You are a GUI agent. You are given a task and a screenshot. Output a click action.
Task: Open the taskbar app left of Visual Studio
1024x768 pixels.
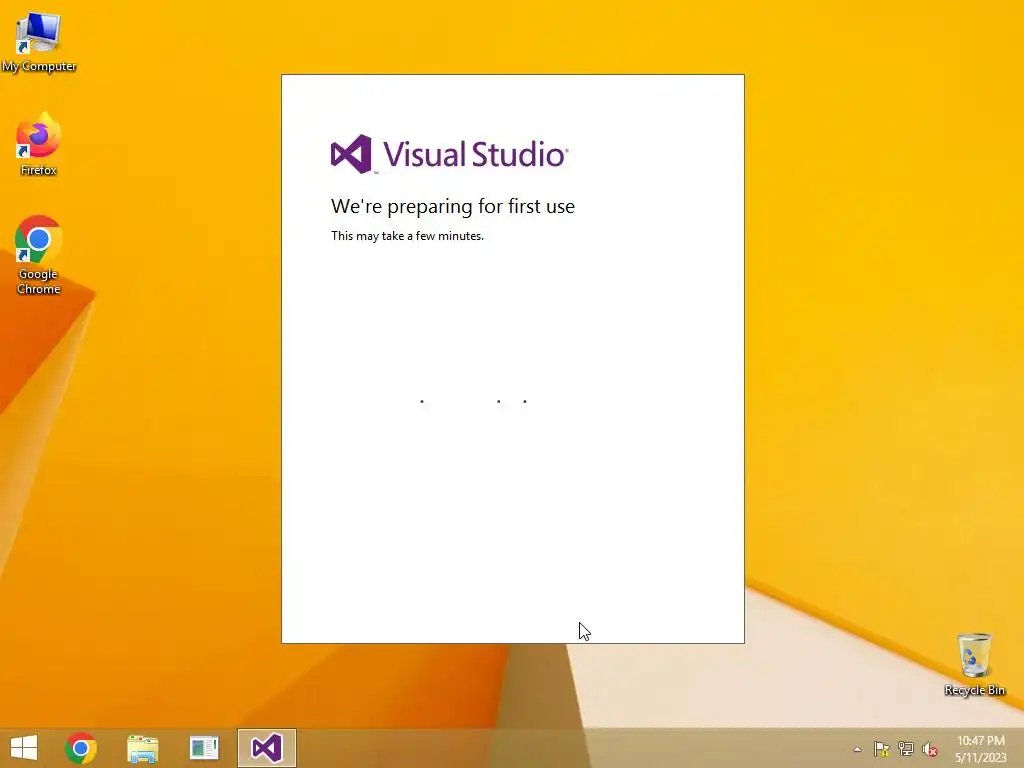(x=204, y=748)
